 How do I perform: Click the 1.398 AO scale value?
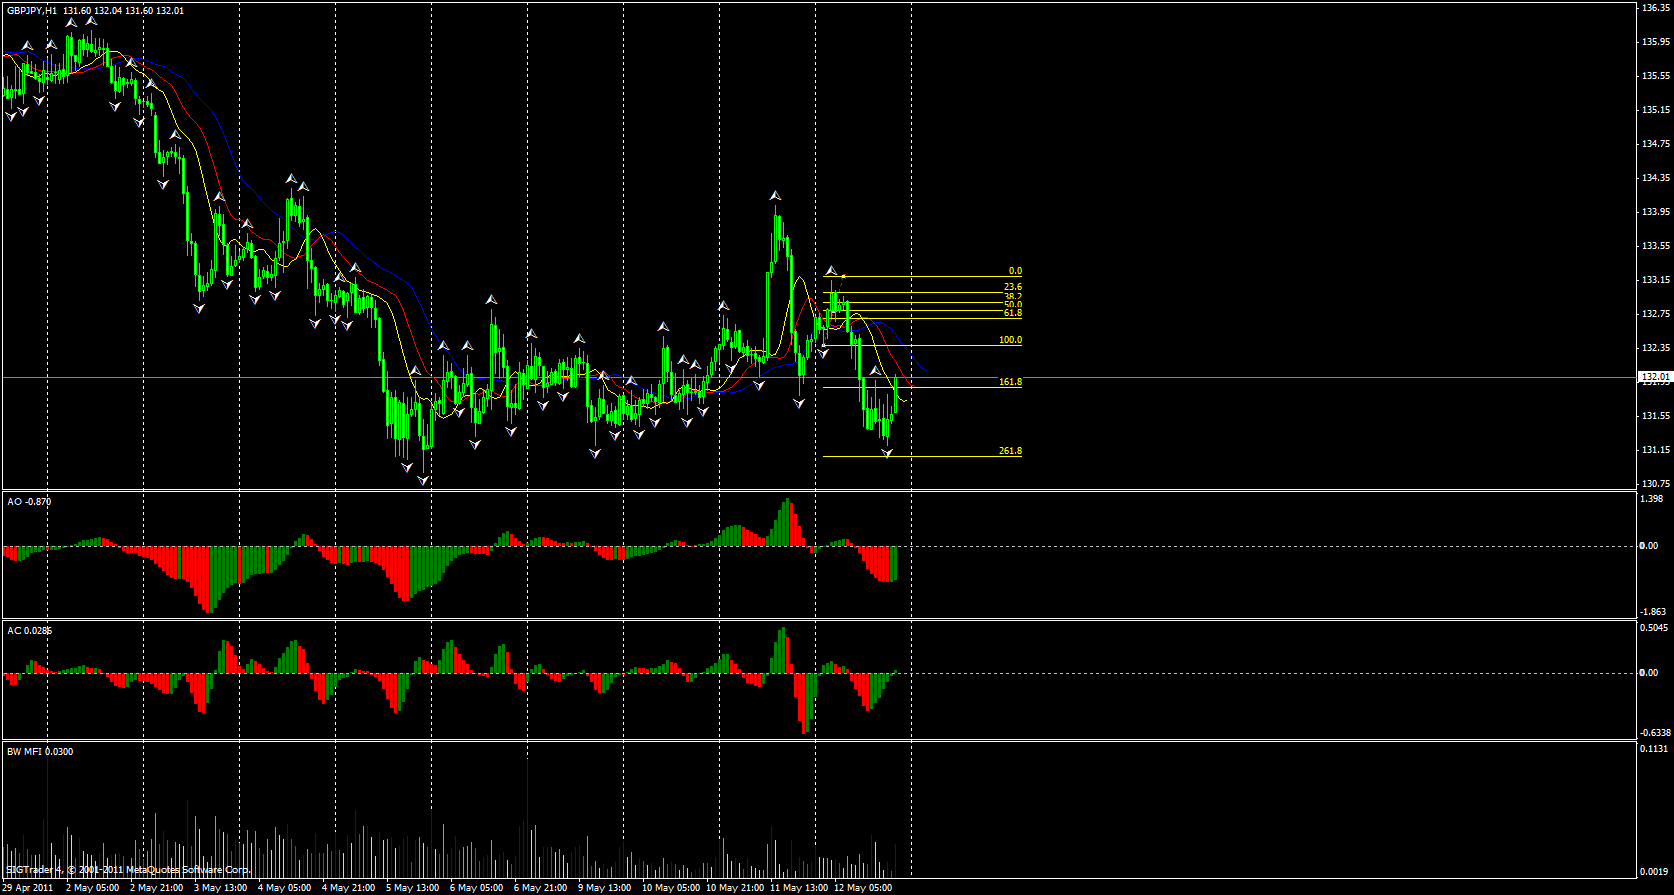pos(1653,499)
